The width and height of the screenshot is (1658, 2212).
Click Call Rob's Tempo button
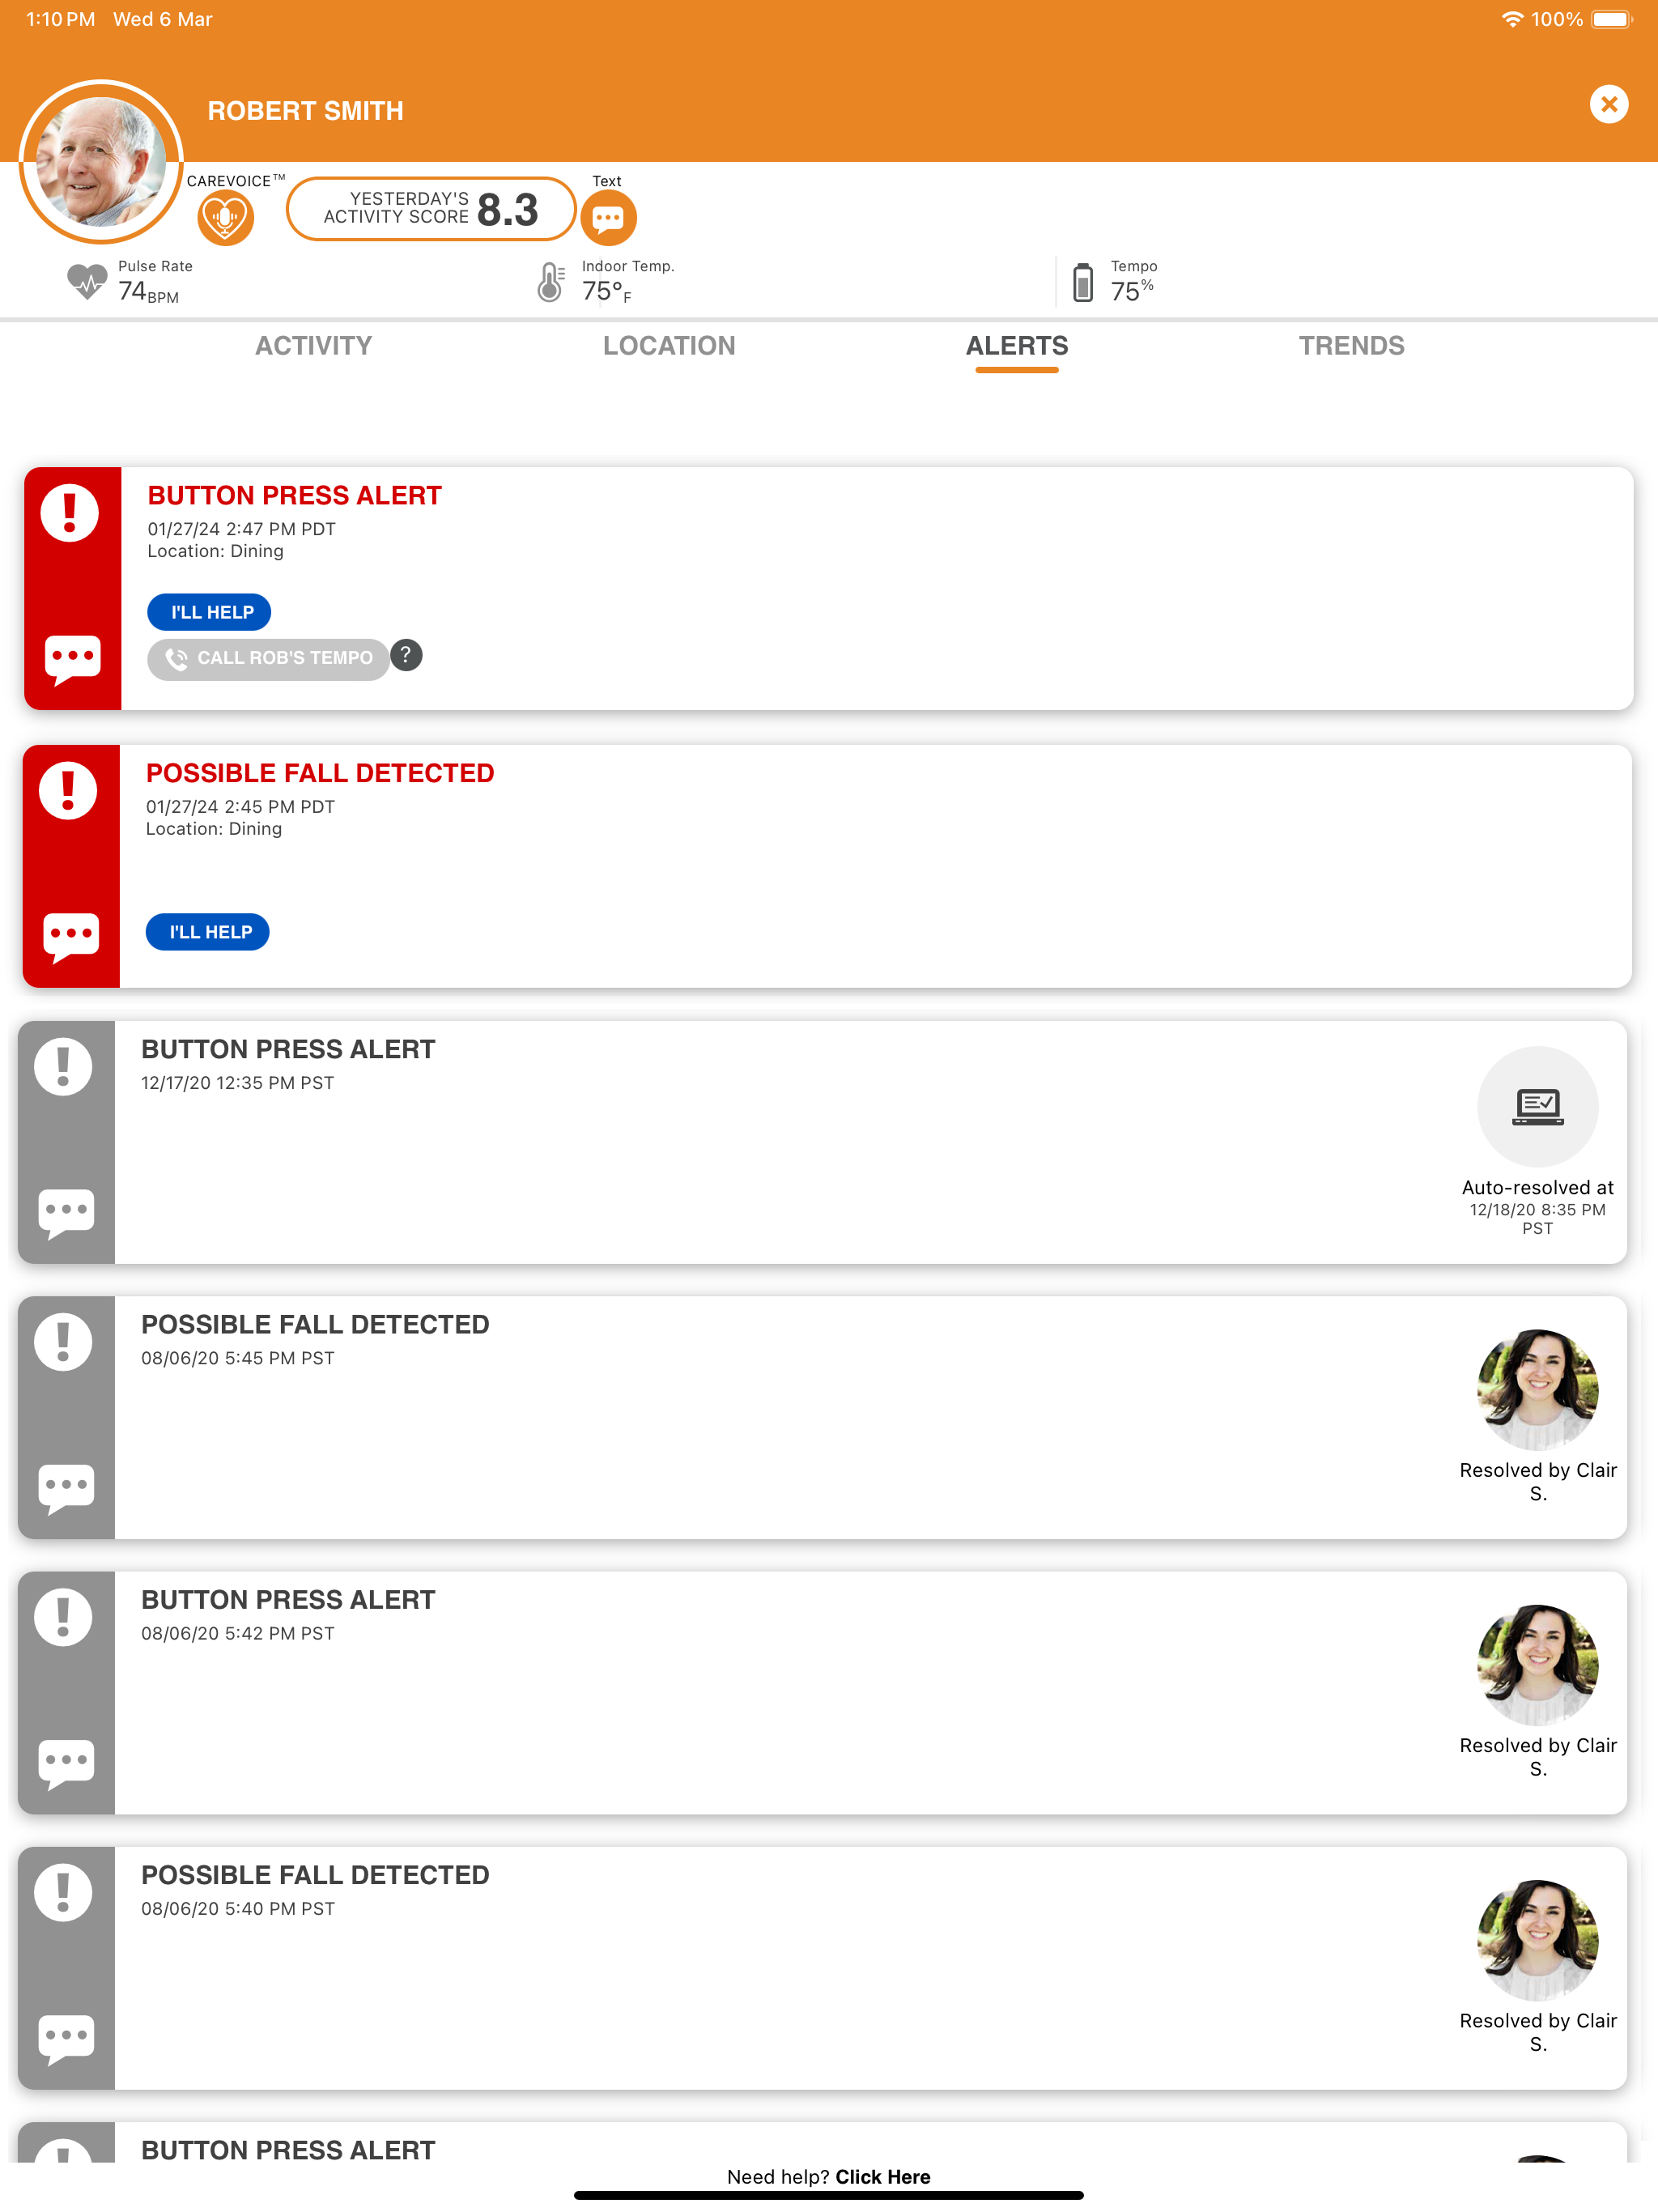click(268, 658)
